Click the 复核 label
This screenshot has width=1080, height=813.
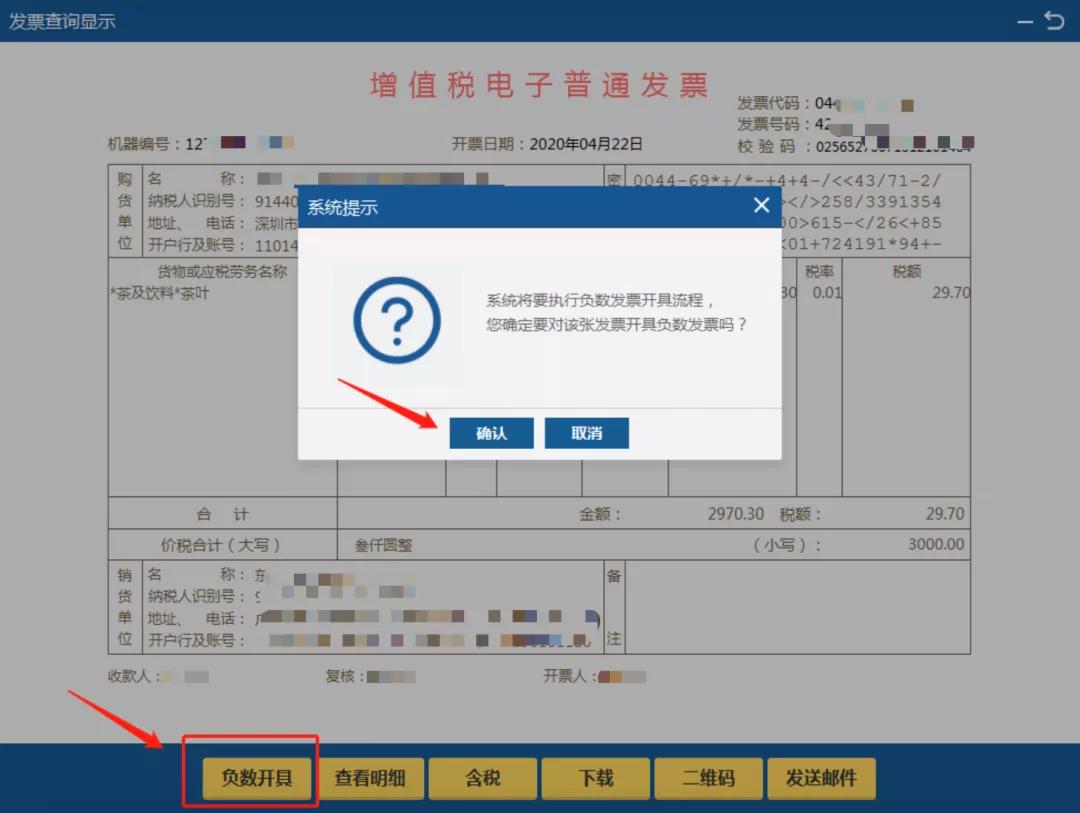point(340,677)
